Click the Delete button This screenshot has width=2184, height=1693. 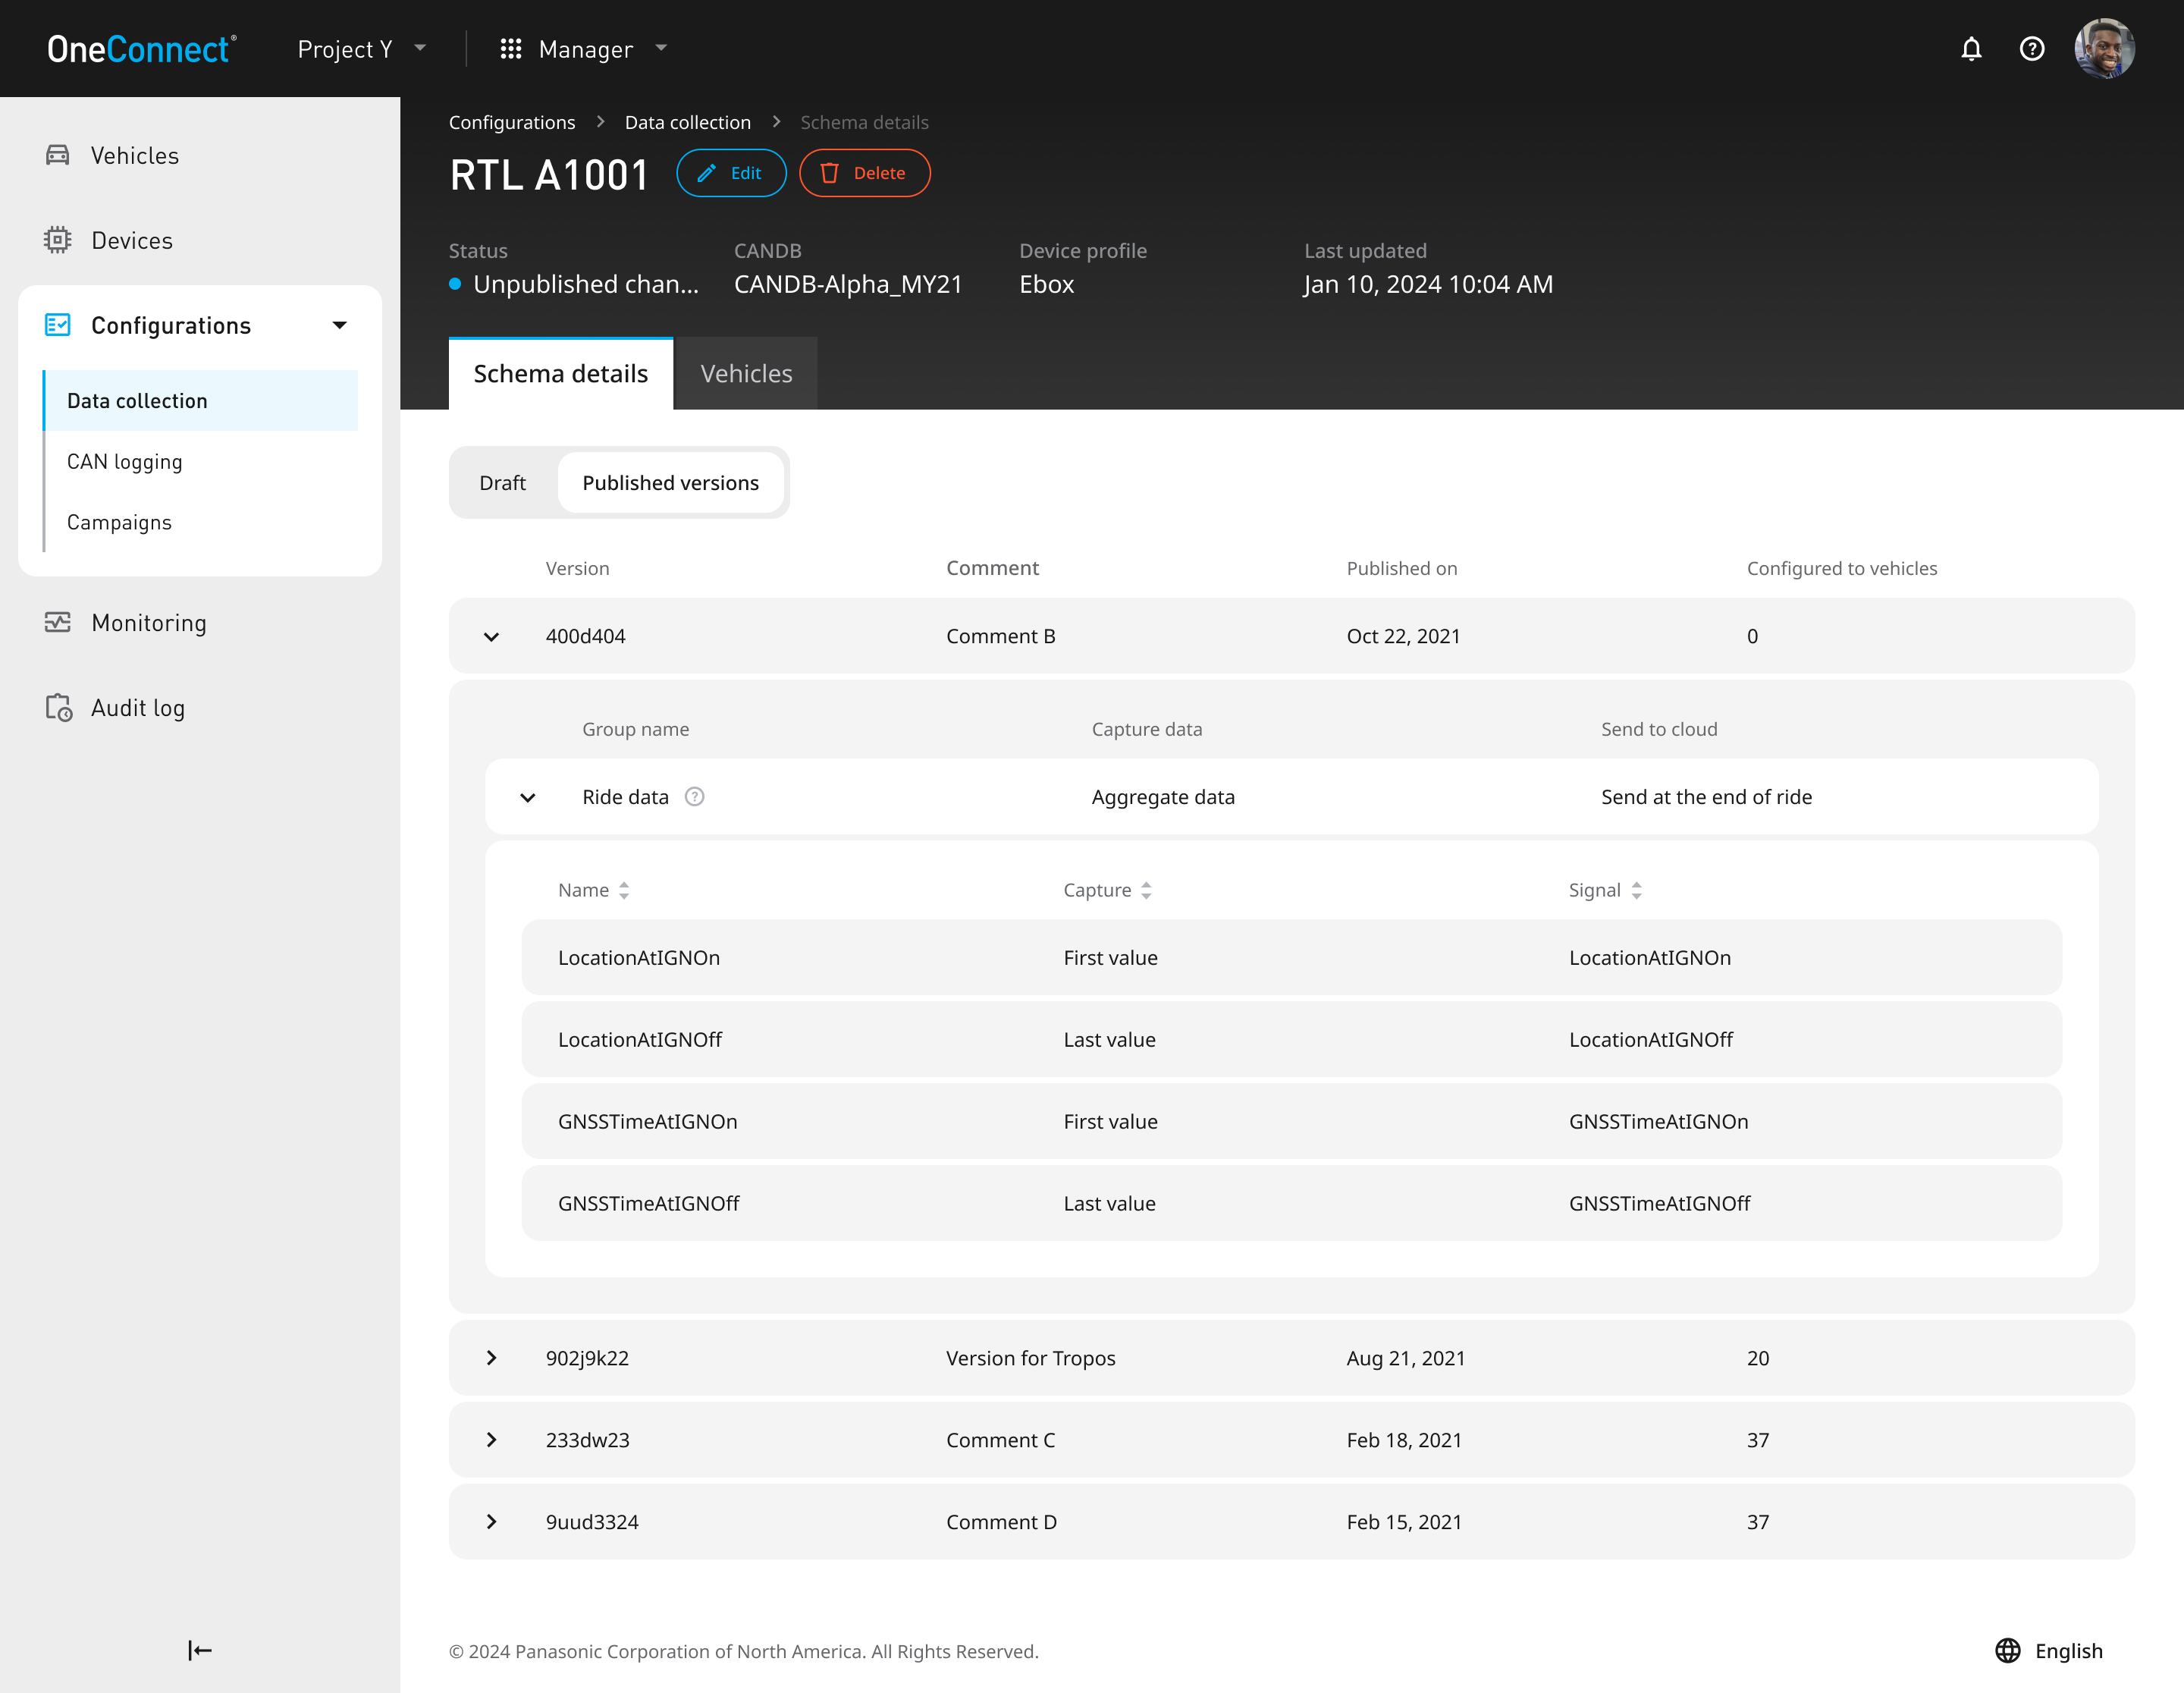tap(864, 173)
